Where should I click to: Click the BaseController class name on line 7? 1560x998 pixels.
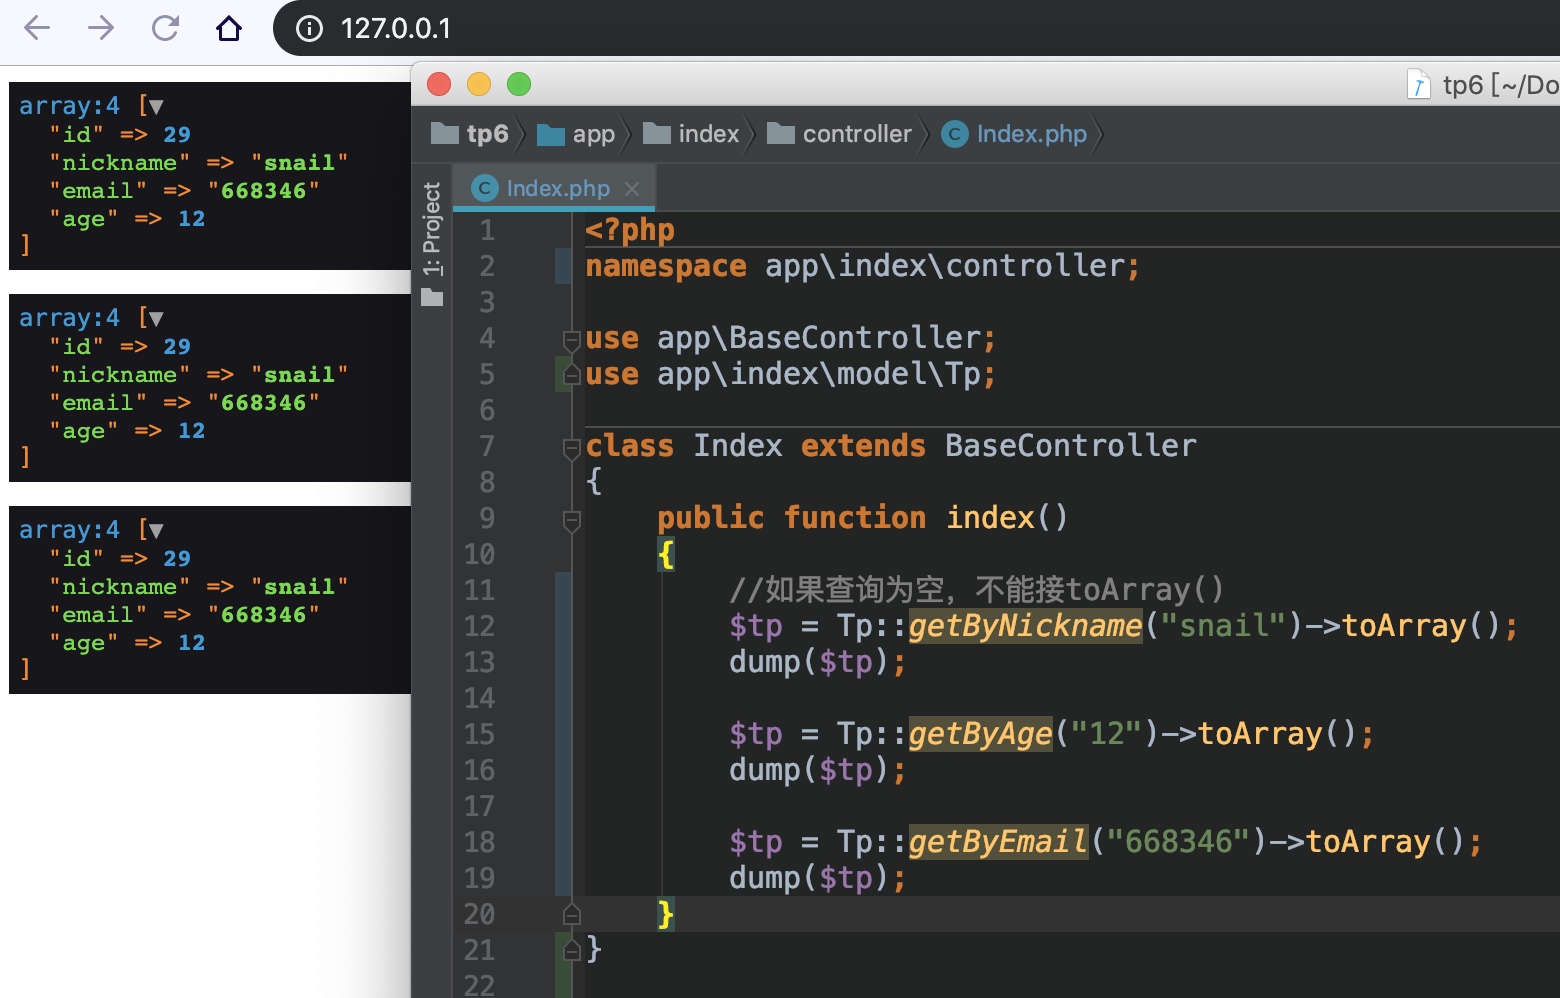coord(1071,446)
